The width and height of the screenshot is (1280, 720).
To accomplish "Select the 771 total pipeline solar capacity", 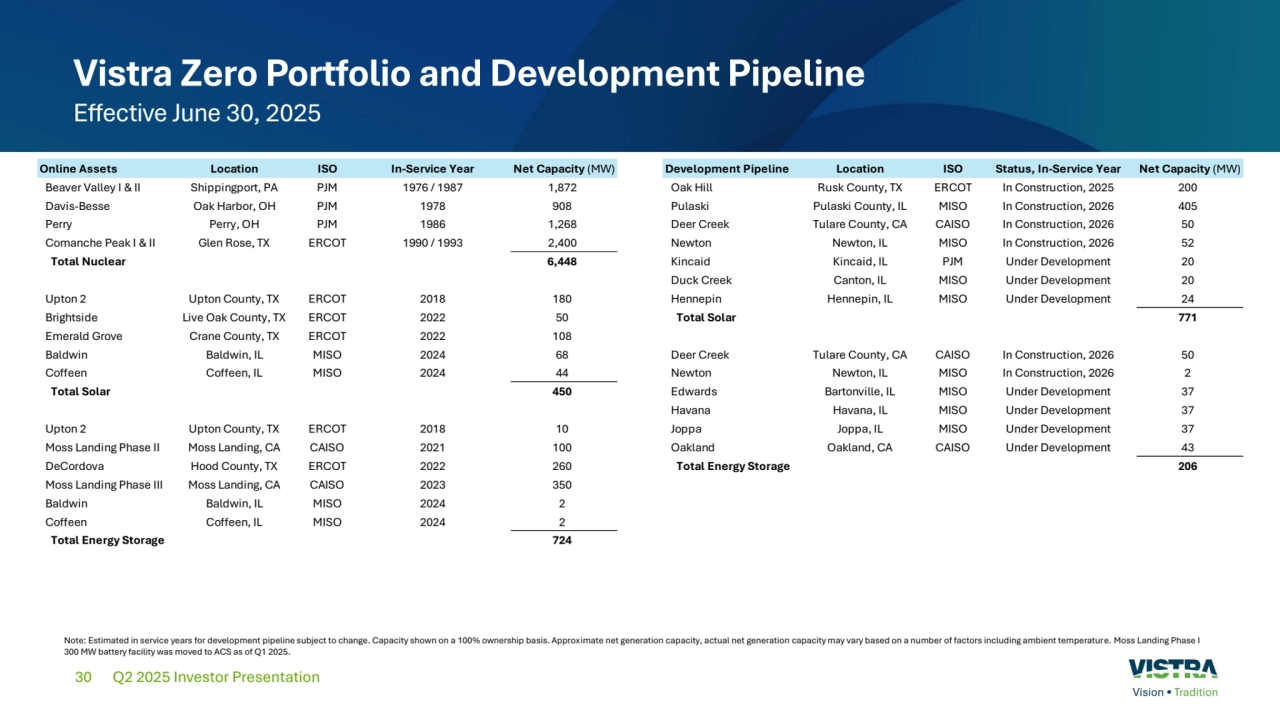I will tap(1188, 318).
